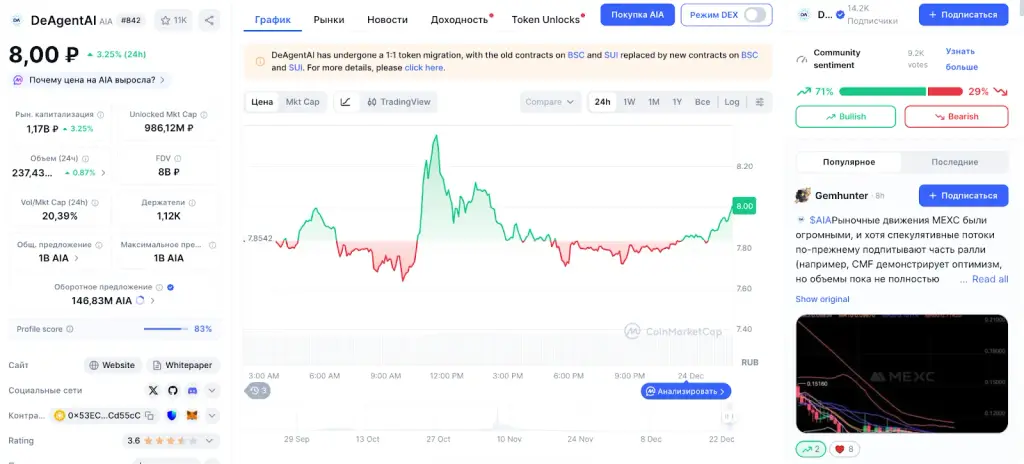
Task: Show info tooltip for Profile score
Action: click(70, 329)
